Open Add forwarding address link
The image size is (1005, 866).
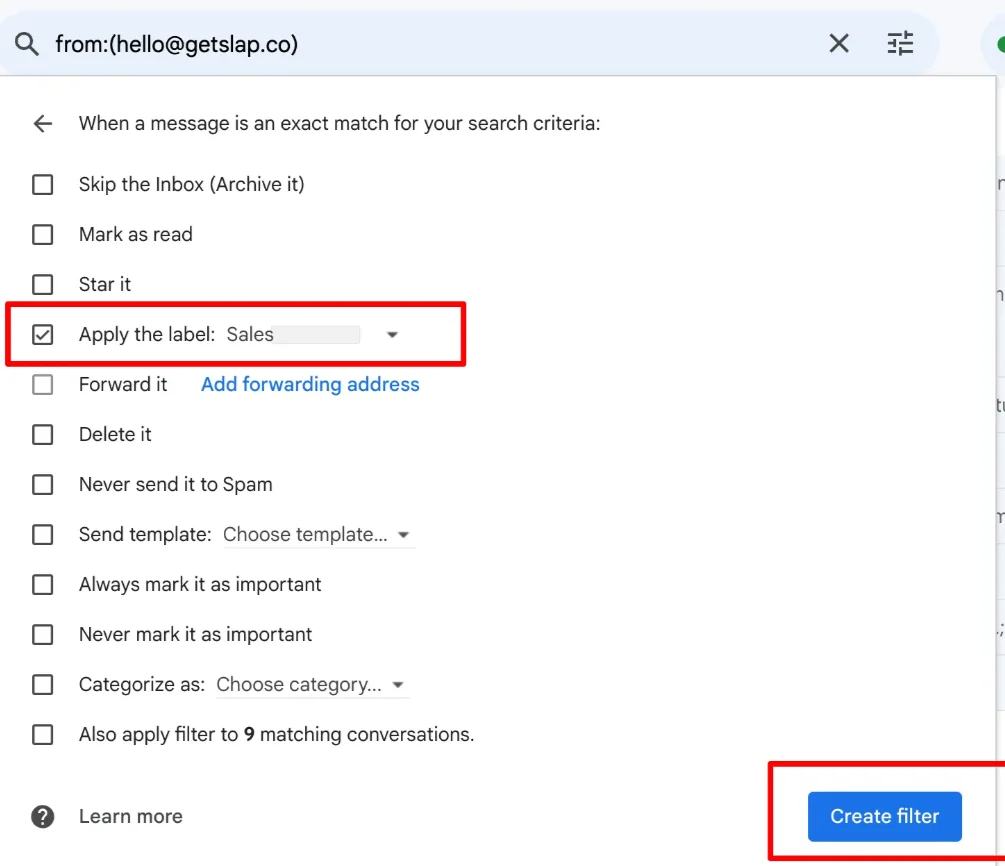click(x=310, y=385)
